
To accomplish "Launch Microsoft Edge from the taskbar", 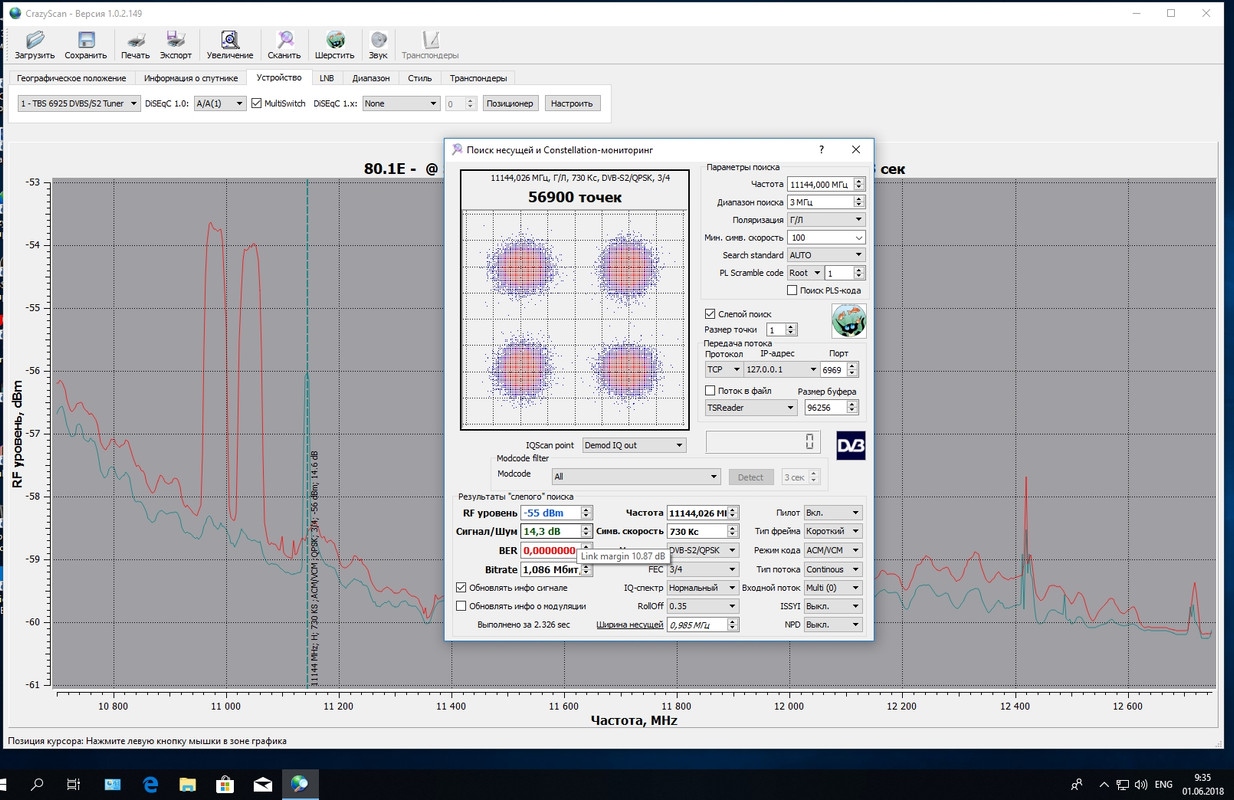I will (151, 784).
